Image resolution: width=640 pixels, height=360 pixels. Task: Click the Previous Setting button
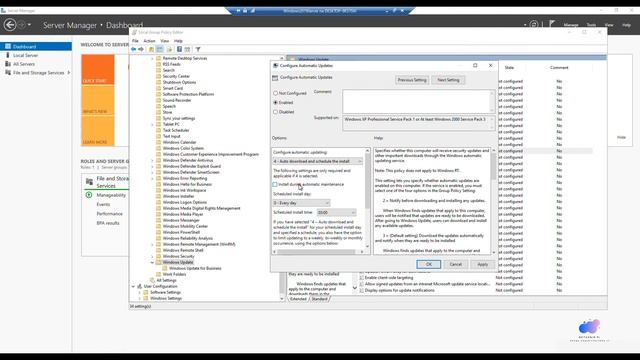click(412, 80)
